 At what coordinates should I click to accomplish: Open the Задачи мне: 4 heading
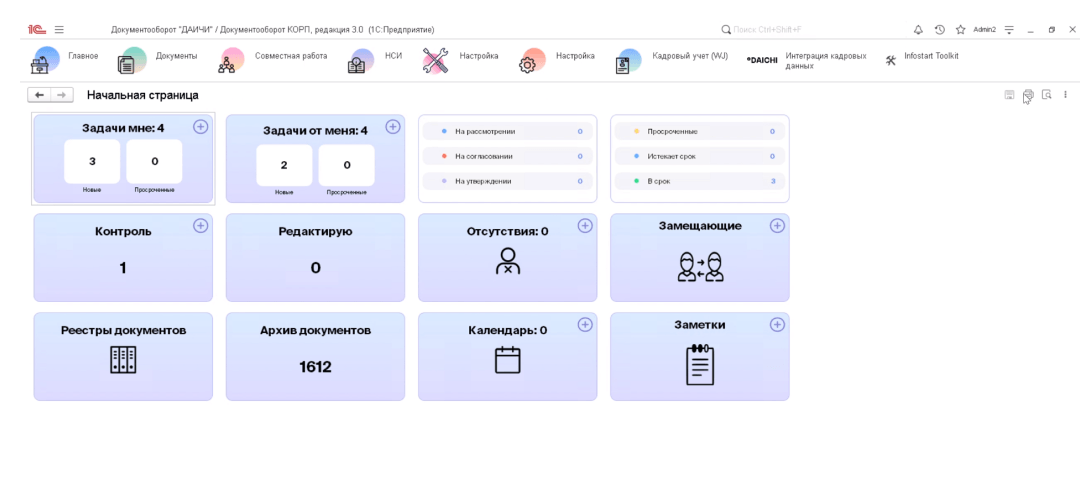click(x=123, y=128)
